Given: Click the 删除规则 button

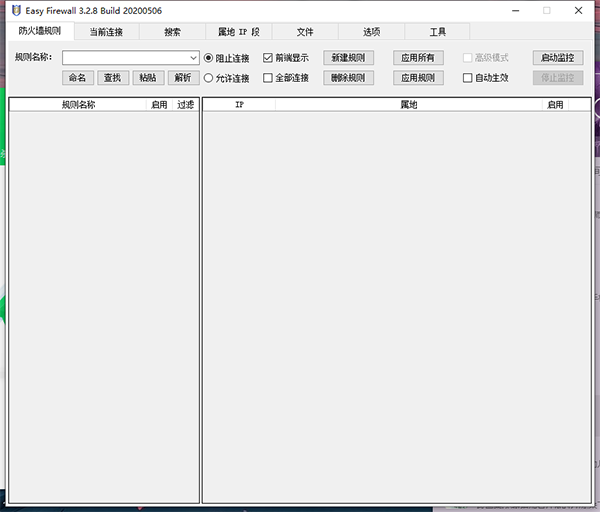Looking at the screenshot, I should tap(348, 78).
